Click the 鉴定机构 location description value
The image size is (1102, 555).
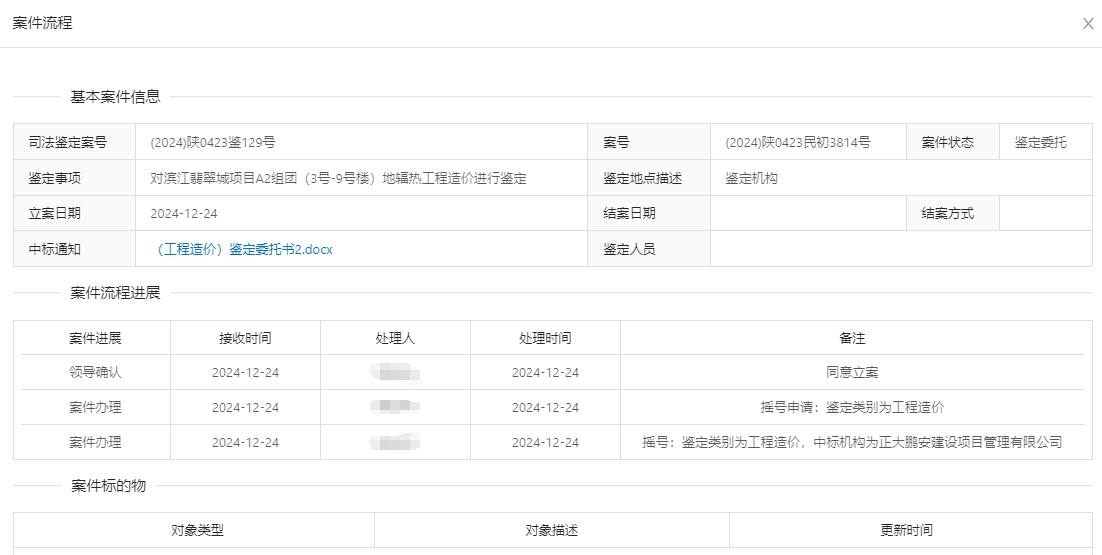tap(751, 179)
